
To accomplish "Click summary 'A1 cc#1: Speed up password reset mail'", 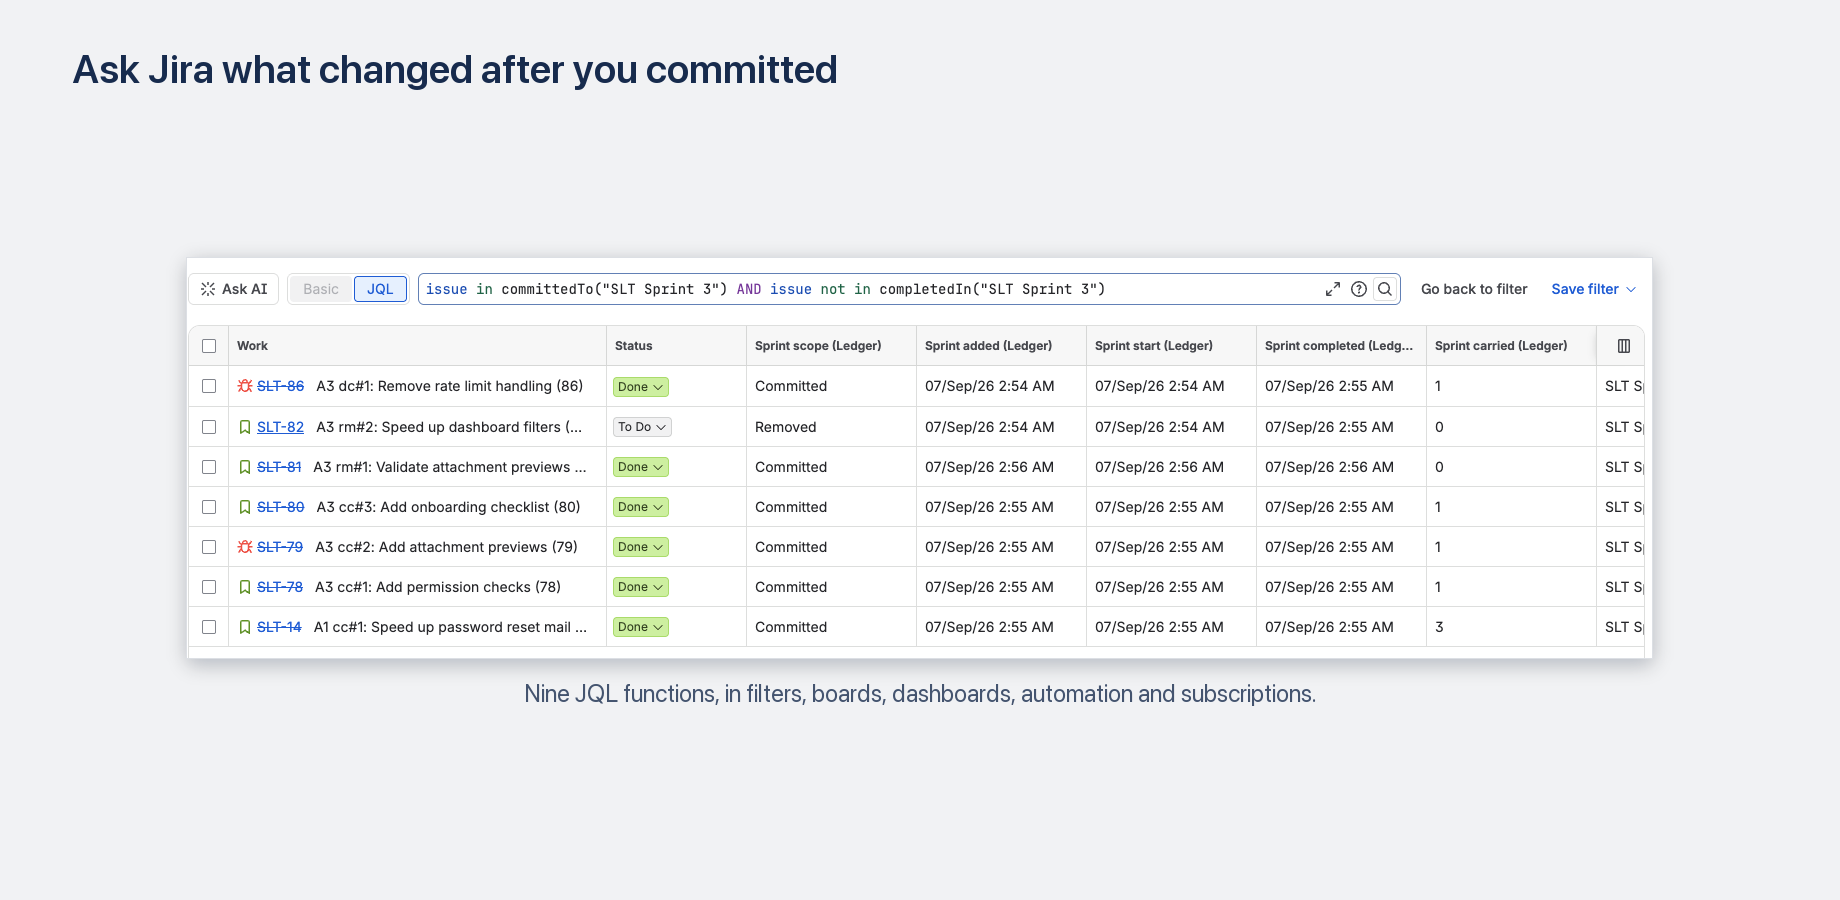I will 450,627.
